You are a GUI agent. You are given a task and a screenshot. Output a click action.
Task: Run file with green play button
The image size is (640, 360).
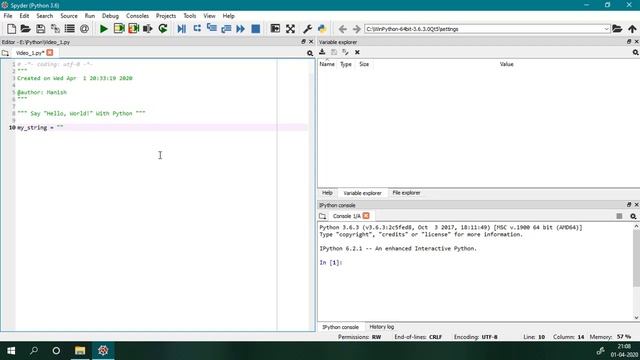pos(104,29)
